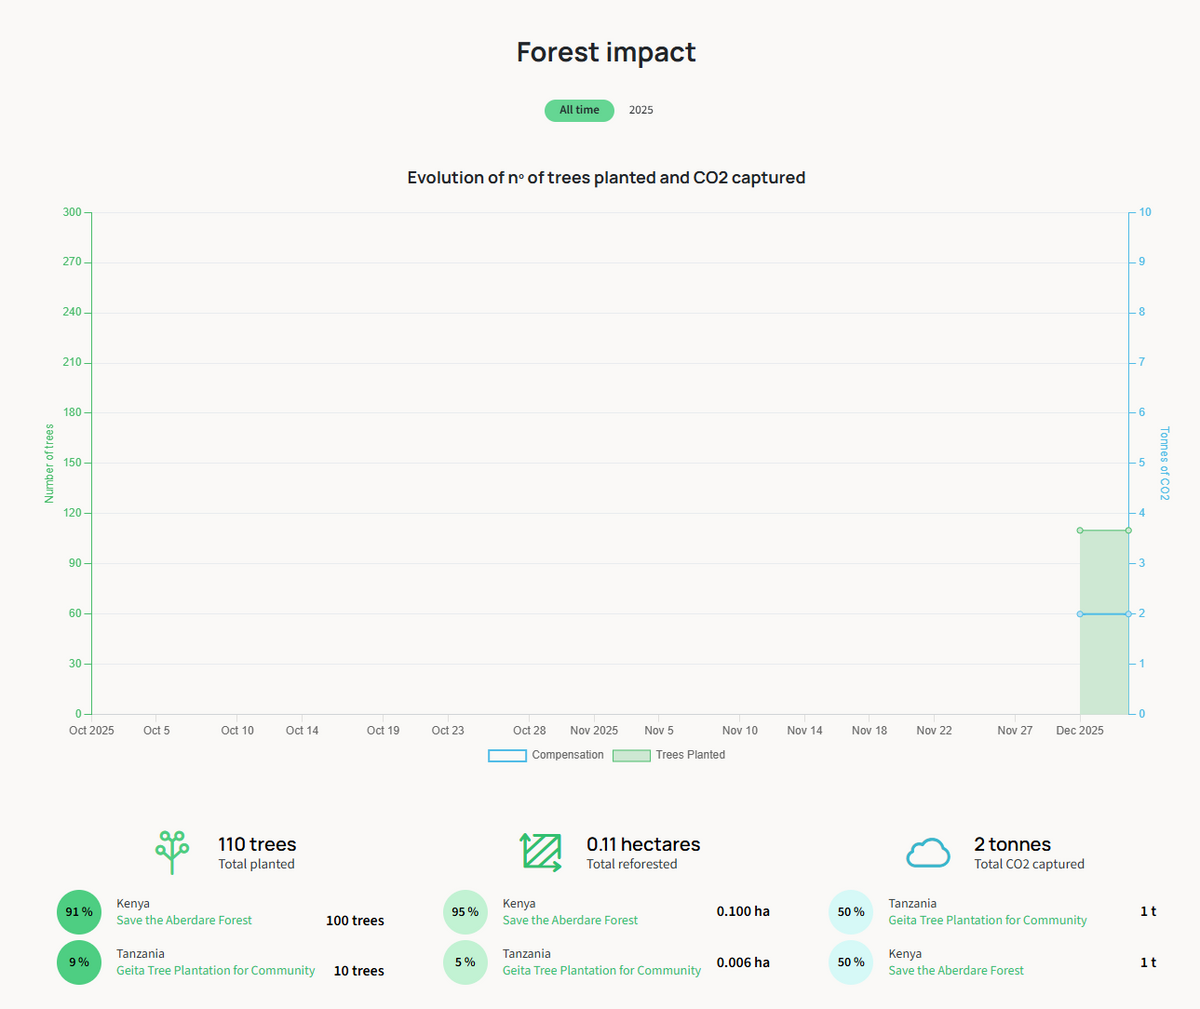The height and width of the screenshot is (1009, 1200).
Task: Switch to the 2025 period tab
Action: pyautogui.click(x=641, y=110)
